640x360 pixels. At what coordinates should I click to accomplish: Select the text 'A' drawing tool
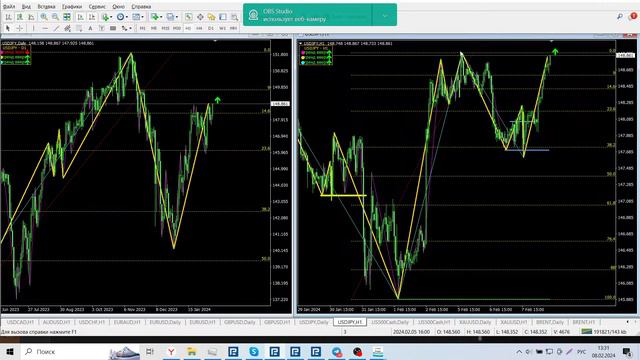90,28
